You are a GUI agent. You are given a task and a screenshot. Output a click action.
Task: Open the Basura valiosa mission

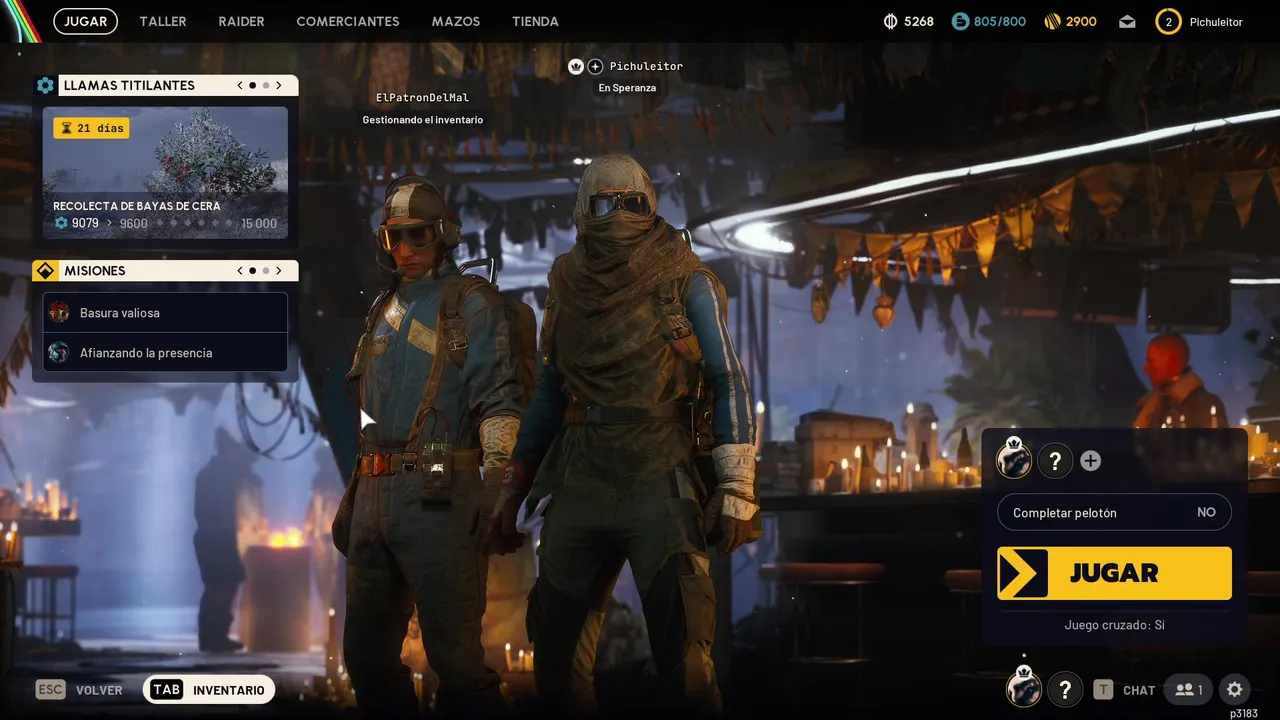(x=165, y=313)
